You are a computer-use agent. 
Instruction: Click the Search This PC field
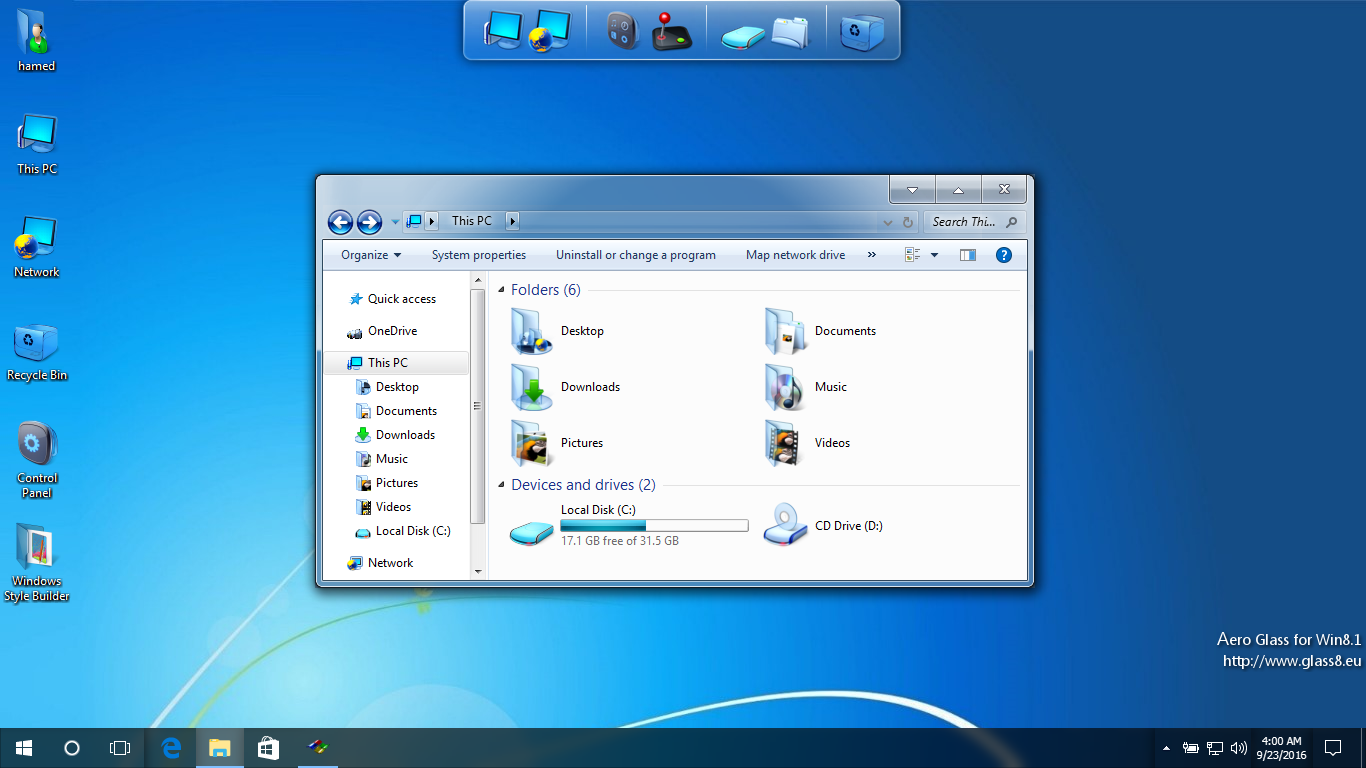pos(965,222)
